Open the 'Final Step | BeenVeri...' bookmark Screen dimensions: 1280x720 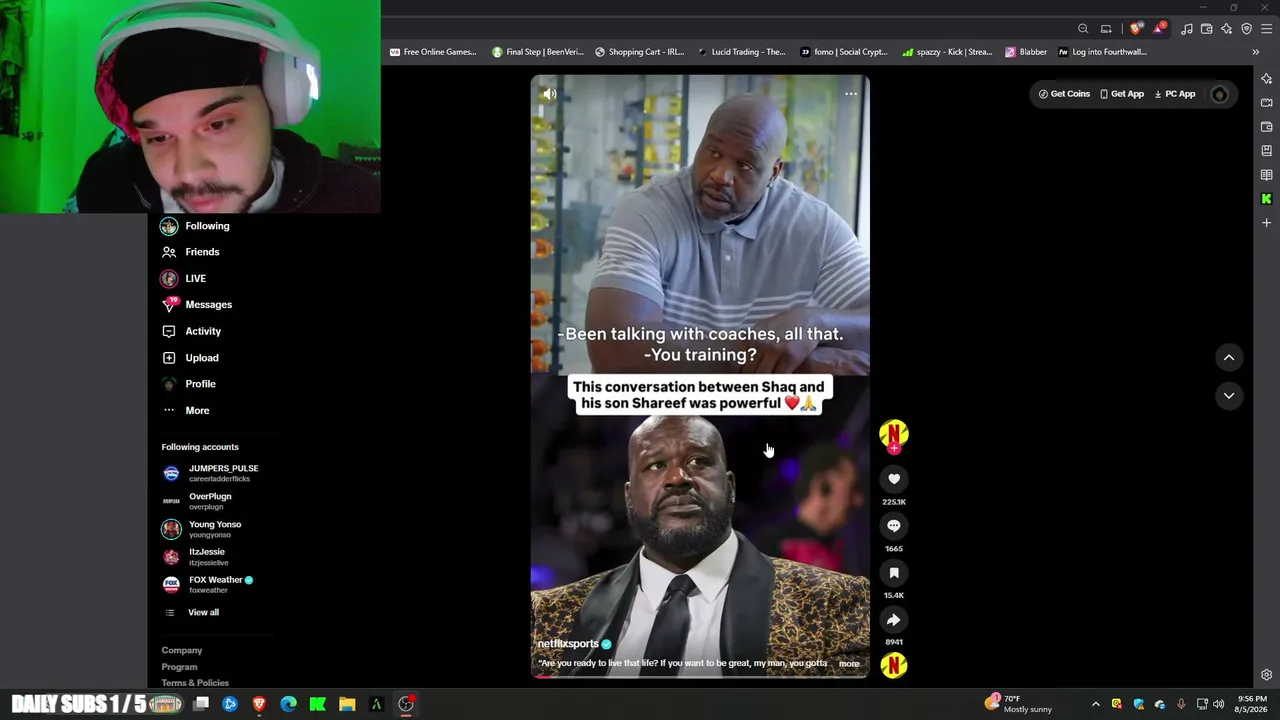coord(538,52)
